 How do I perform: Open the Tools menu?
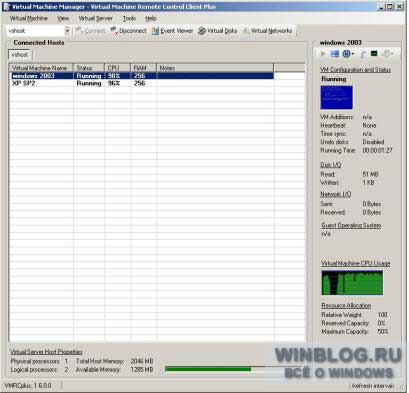point(129,18)
